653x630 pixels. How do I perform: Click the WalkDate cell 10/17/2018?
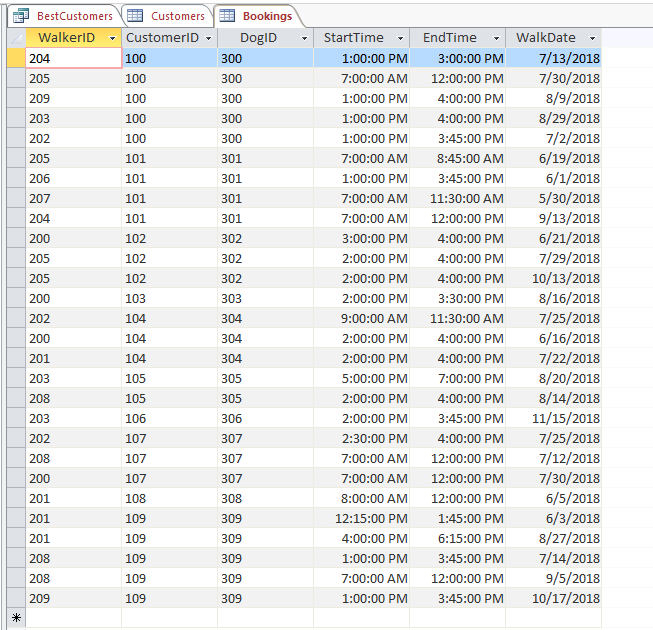(553, 598)
